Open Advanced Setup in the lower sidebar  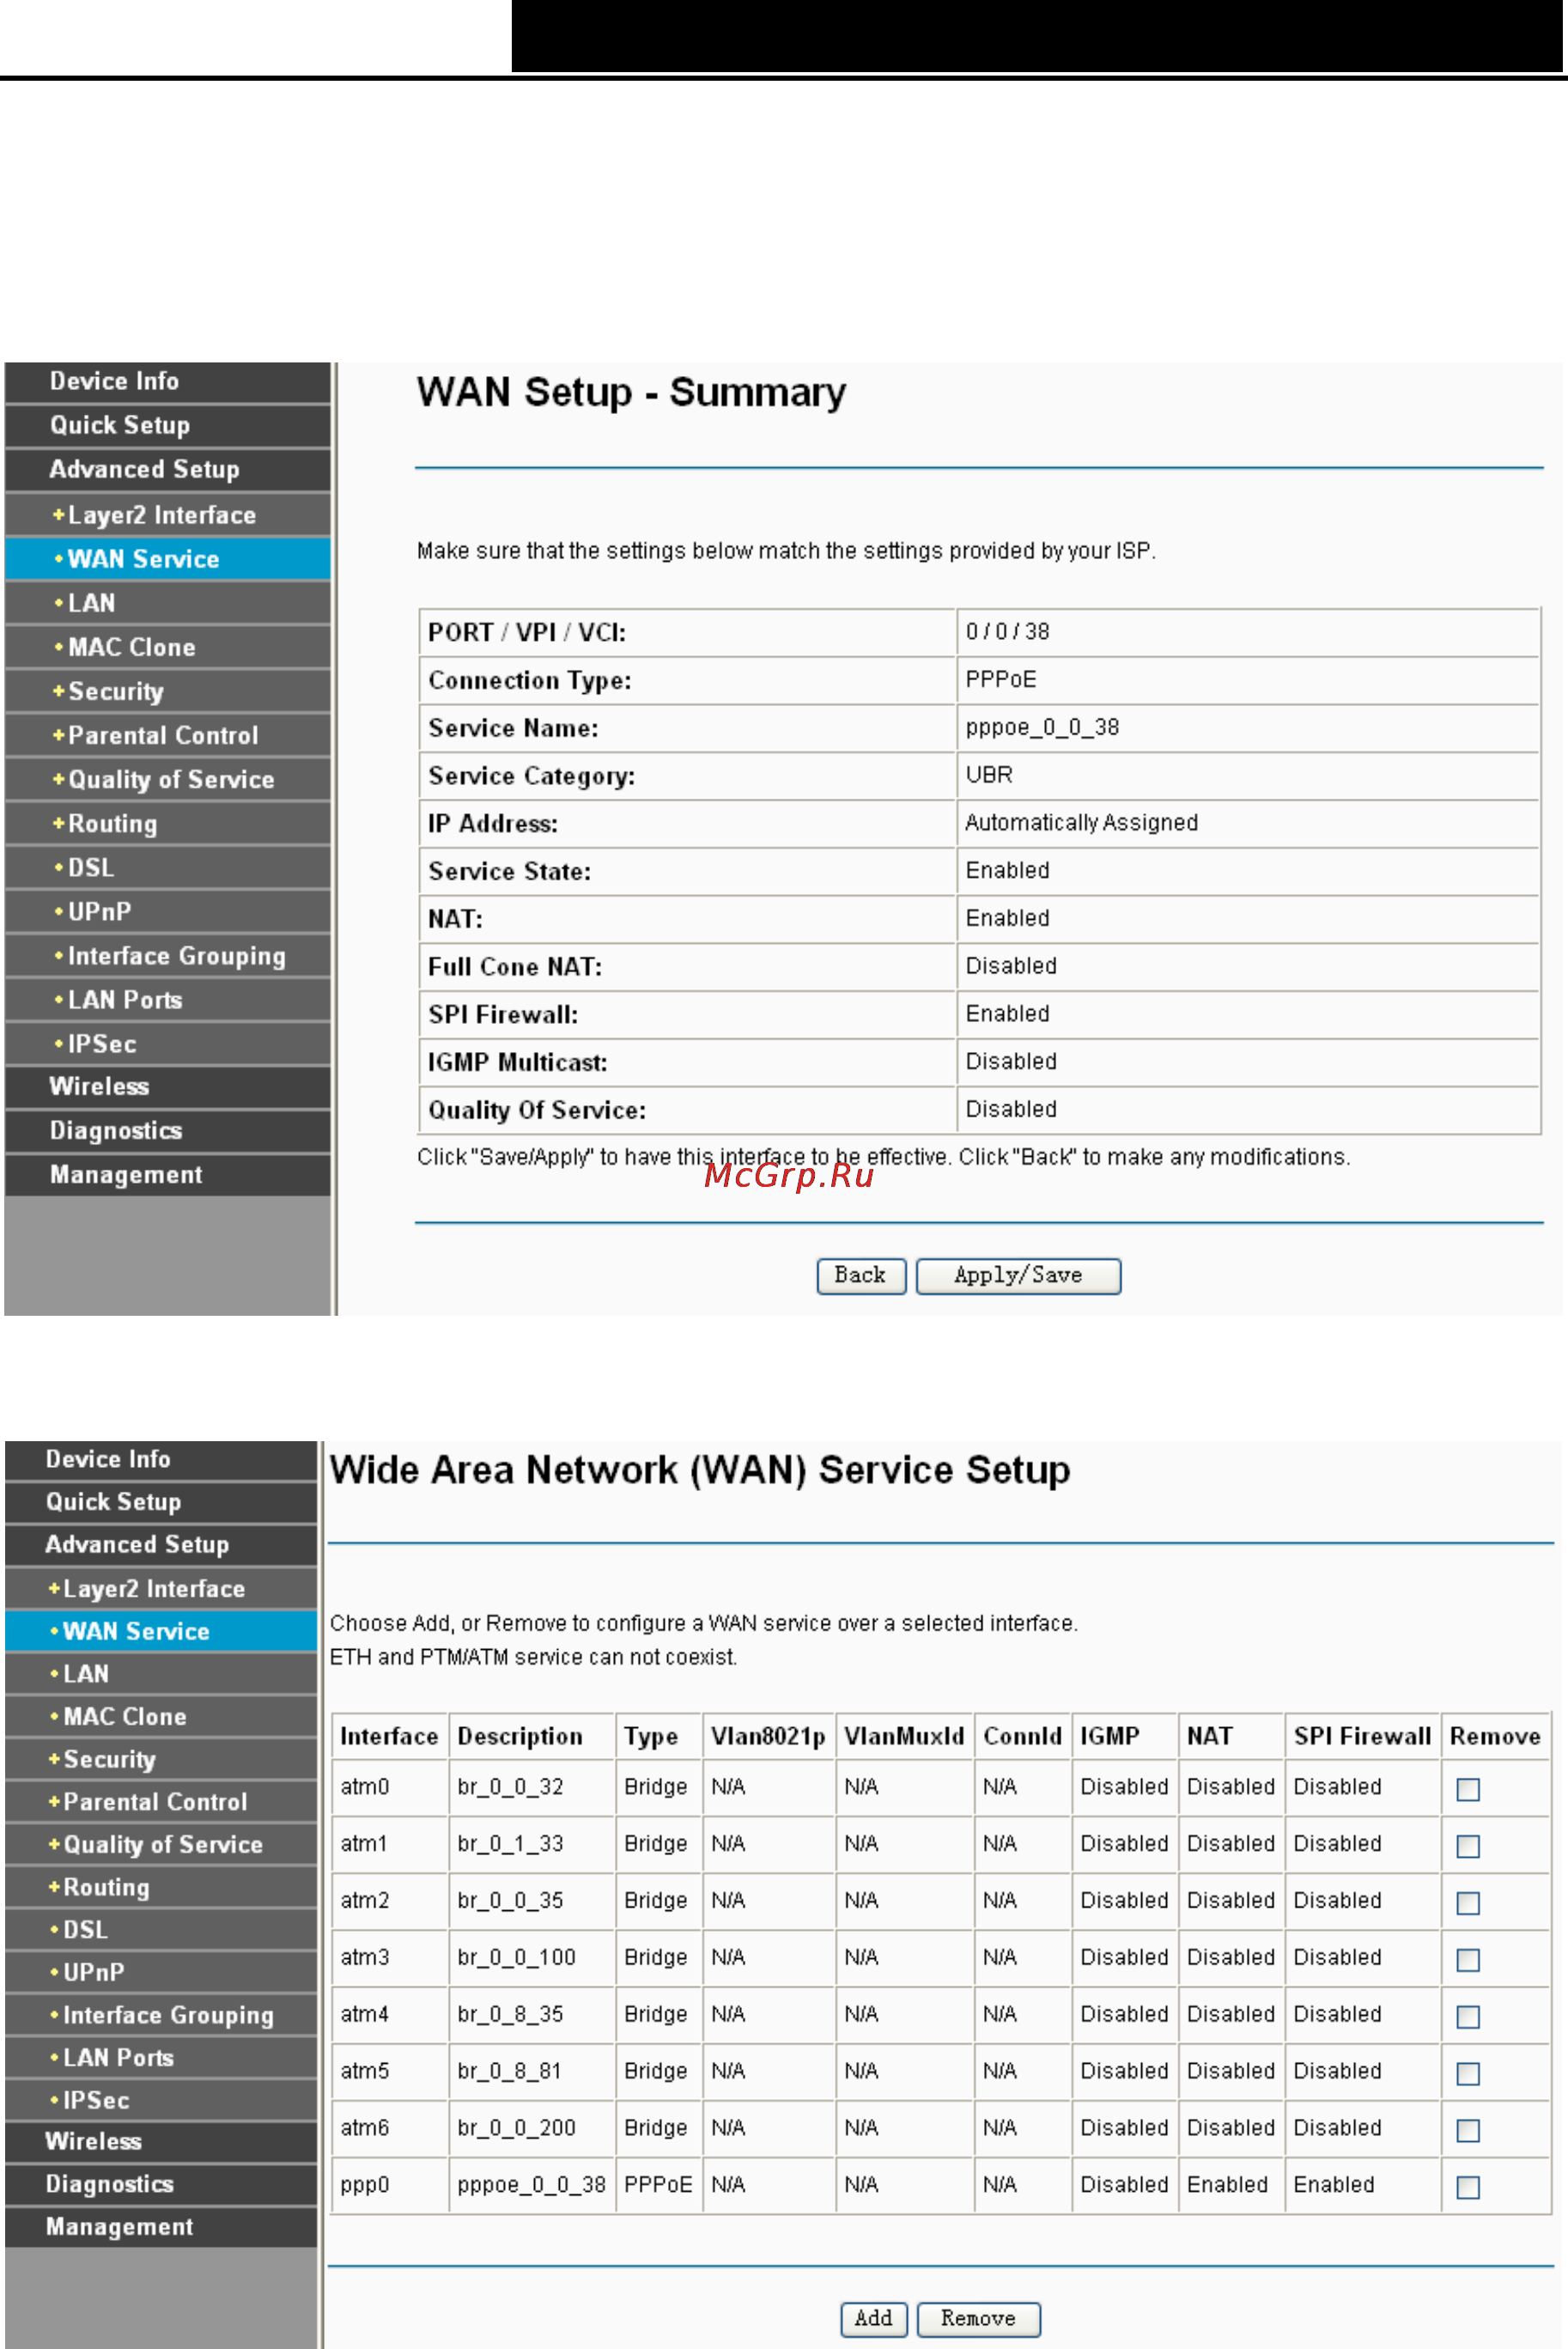[161, 1545]
